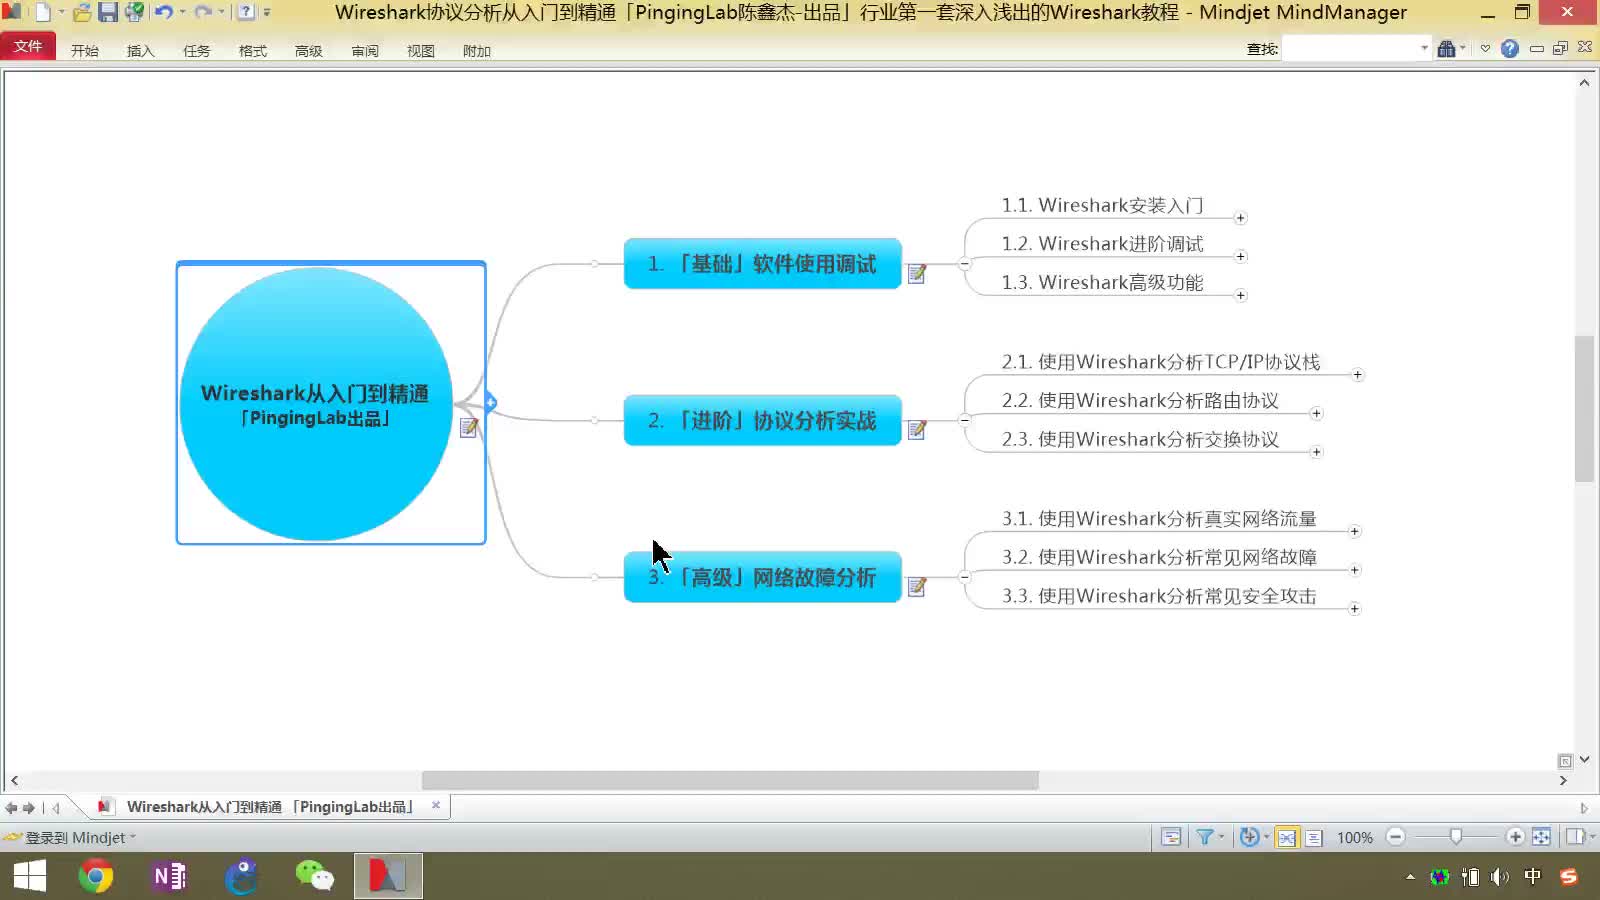
Task: Click the vertical scrollbar thumb
Action: [x=1584, y=409]
